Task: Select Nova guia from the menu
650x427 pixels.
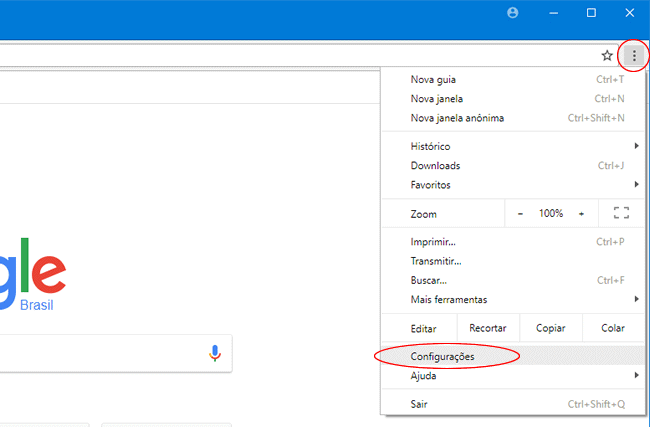Action: [x=433, y=80]
